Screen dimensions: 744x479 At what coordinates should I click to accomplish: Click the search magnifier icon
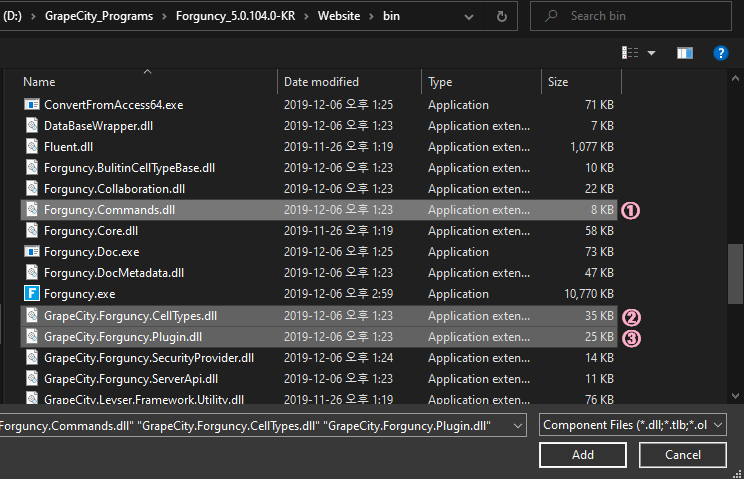551,16
